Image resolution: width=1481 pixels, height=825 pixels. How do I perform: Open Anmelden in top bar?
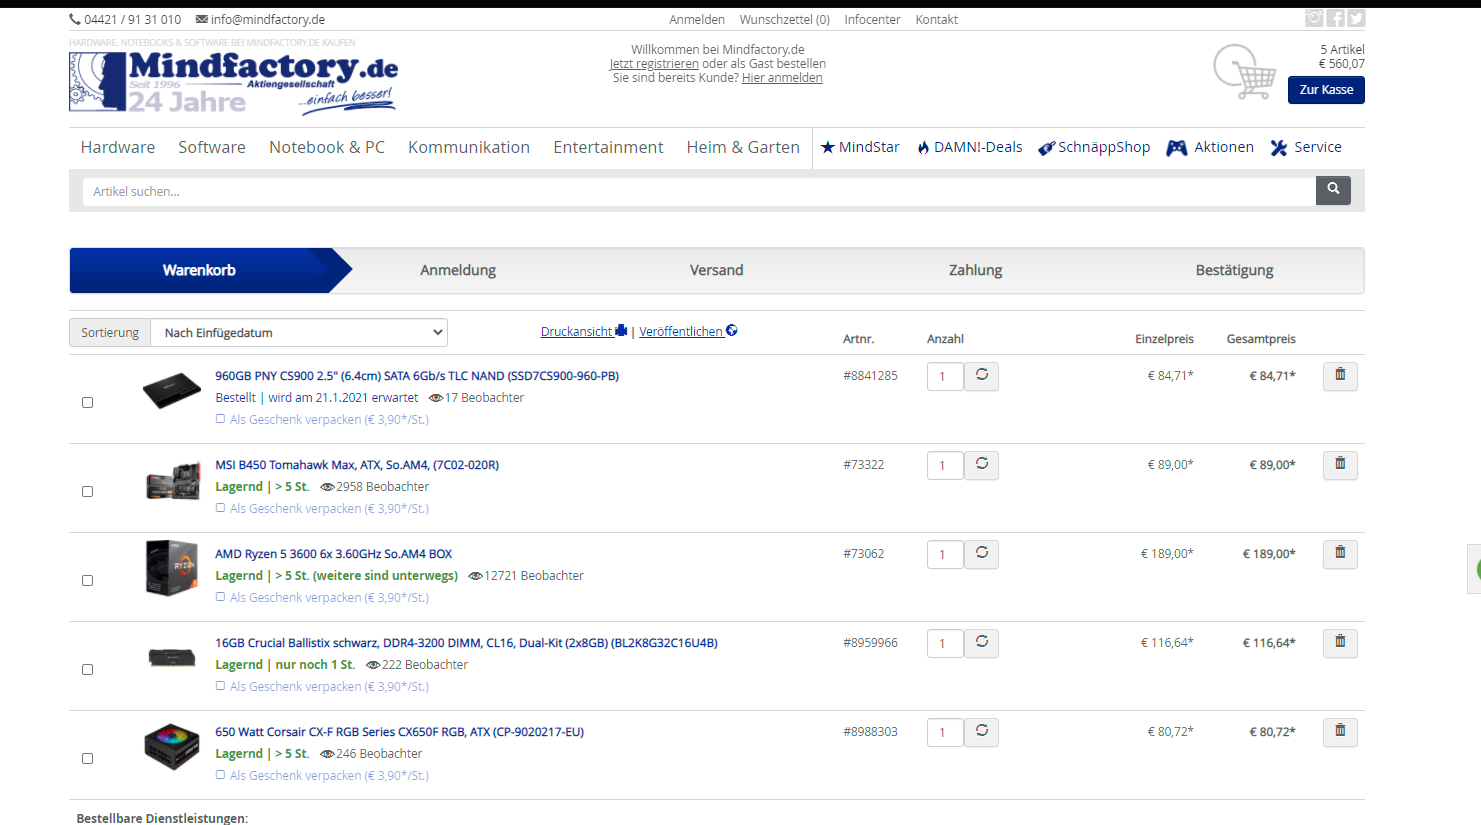tap(697, 19)
